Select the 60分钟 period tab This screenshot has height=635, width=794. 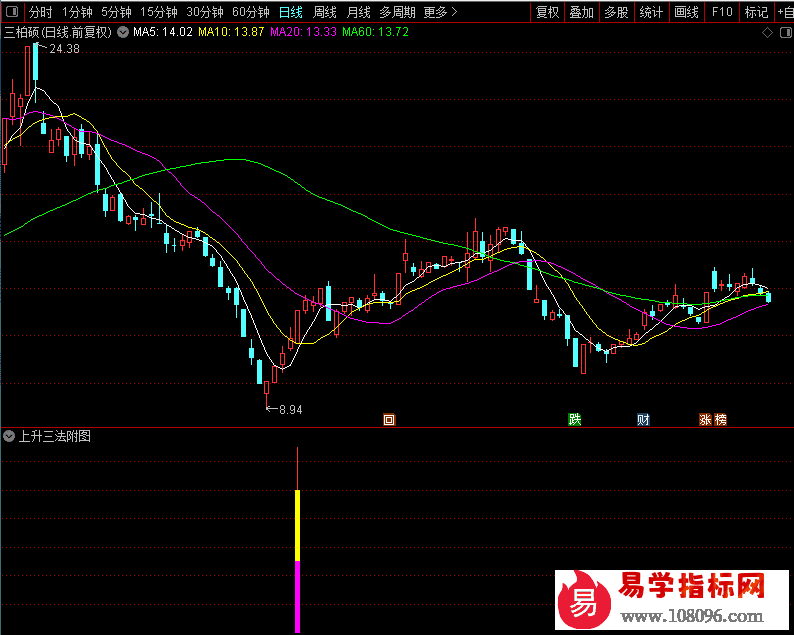(x=250, y=13)
